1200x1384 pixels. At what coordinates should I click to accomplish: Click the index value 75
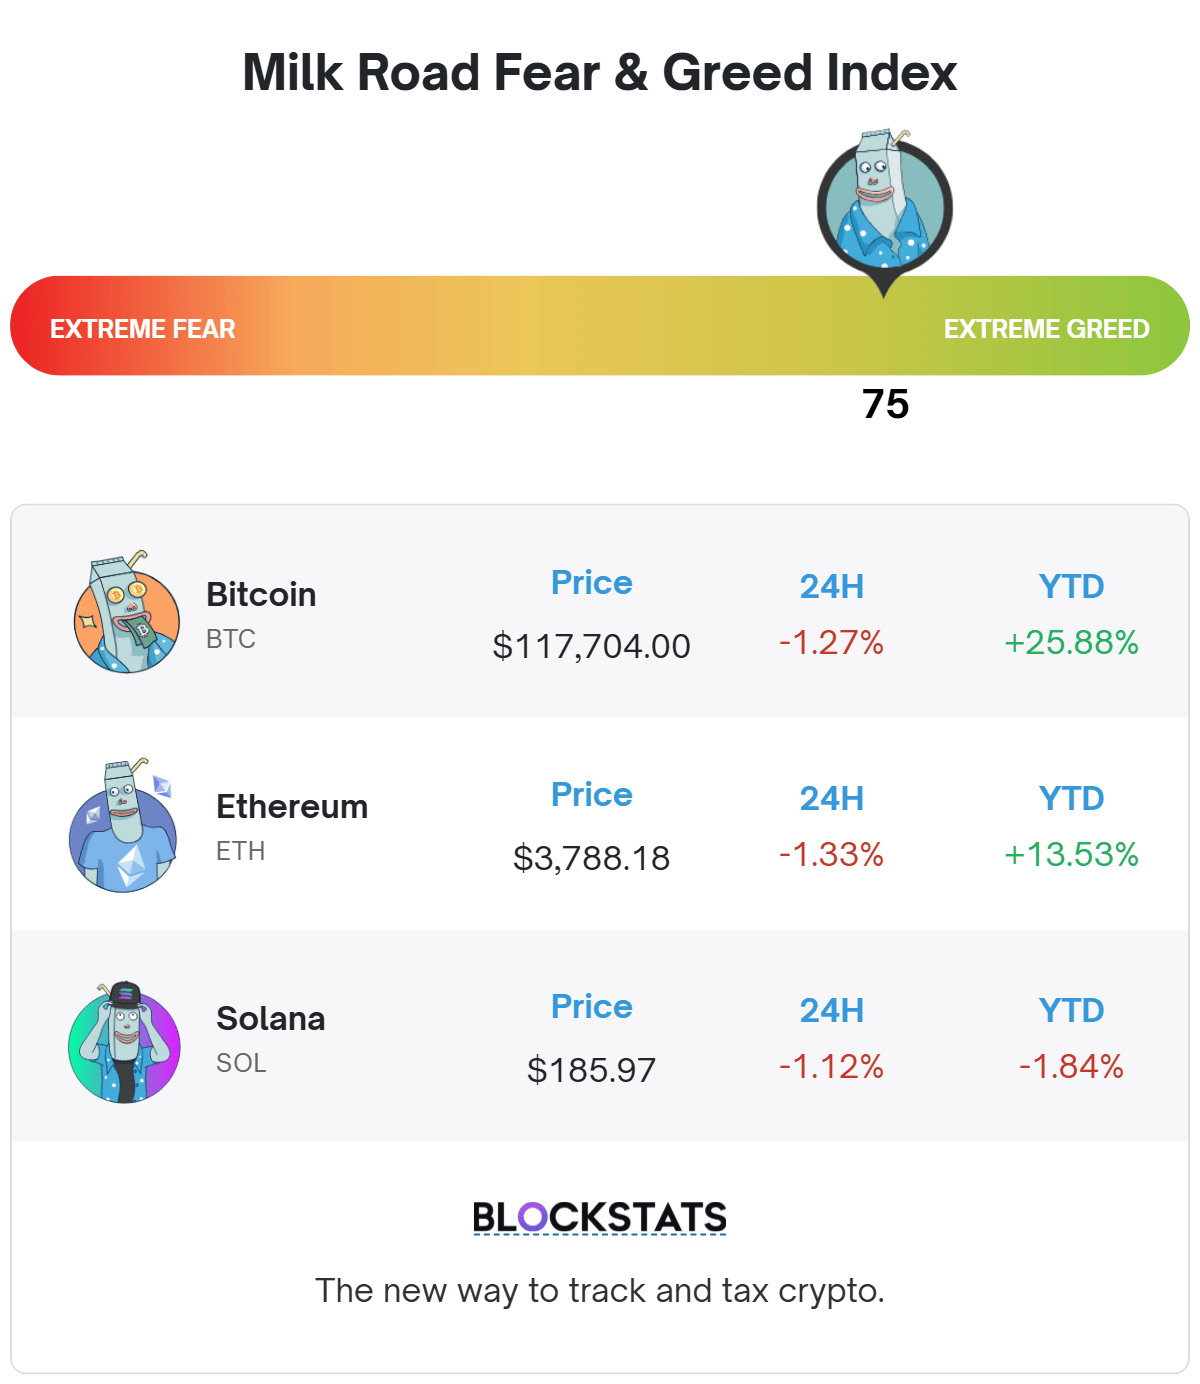pyautogui.click(x=886, y=404)
